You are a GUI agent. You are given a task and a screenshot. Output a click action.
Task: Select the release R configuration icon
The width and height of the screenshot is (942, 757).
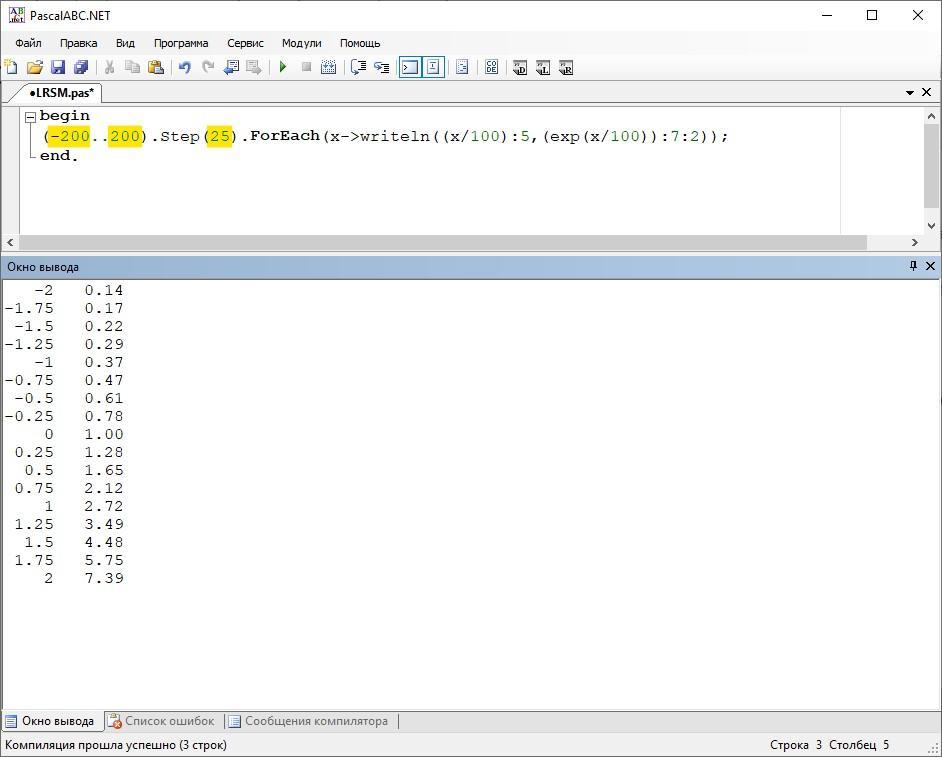pos(566,67)
